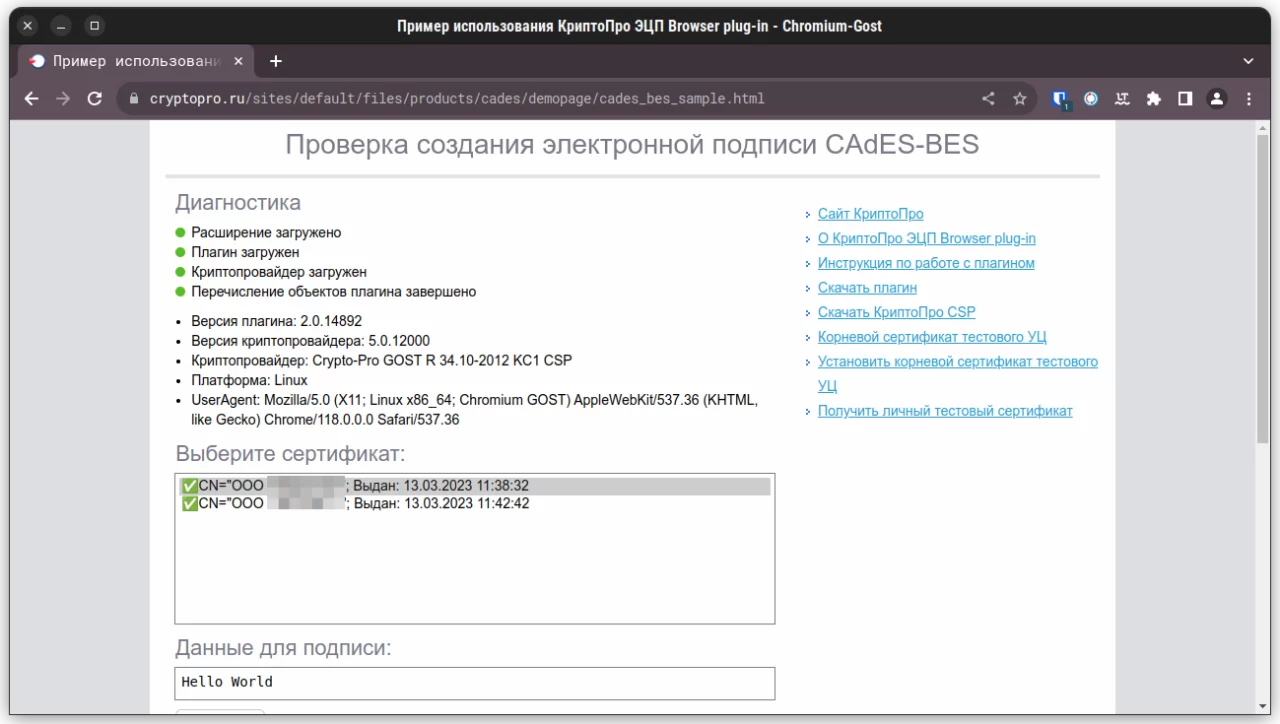Close the current tab with its X

coord(238,61)
